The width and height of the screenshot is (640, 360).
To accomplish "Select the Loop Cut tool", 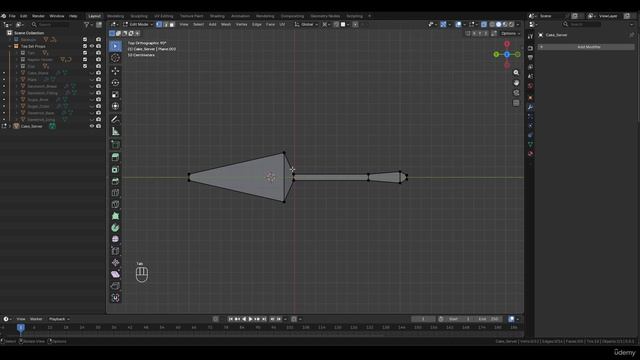I will tap(115, 192).
